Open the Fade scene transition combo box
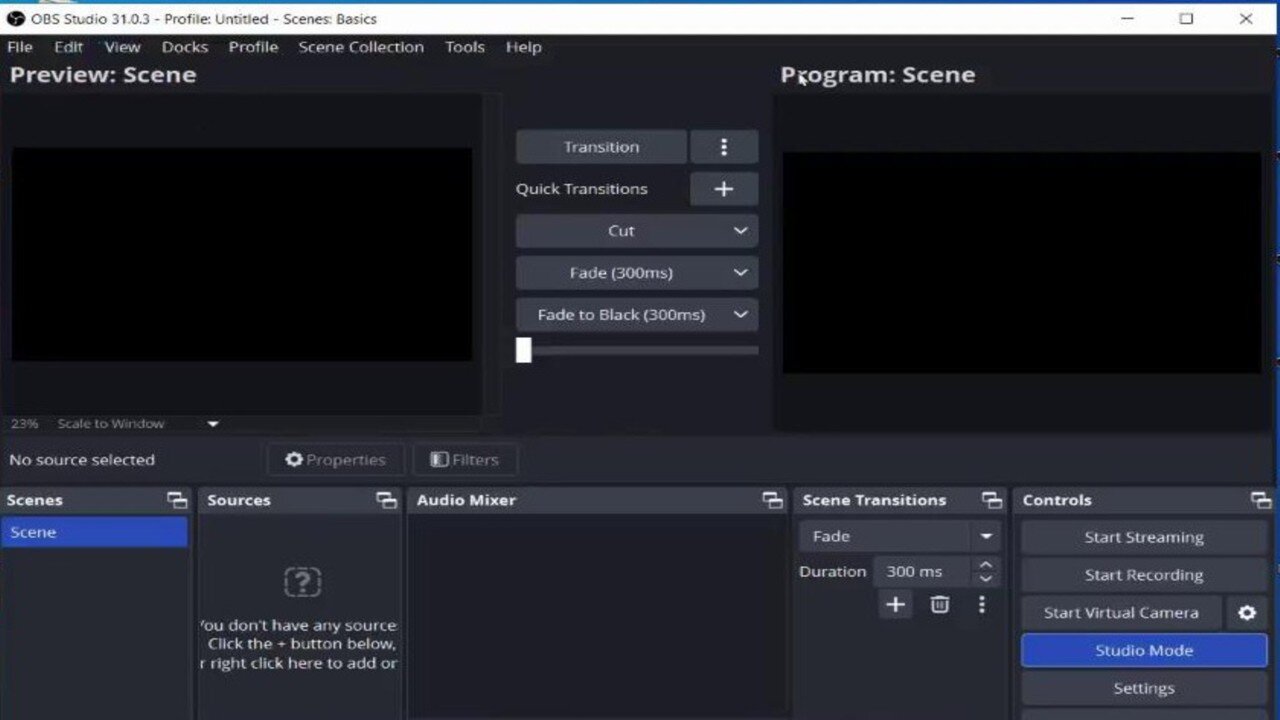This screenshot has width=1280, height=720. point(899,536)
